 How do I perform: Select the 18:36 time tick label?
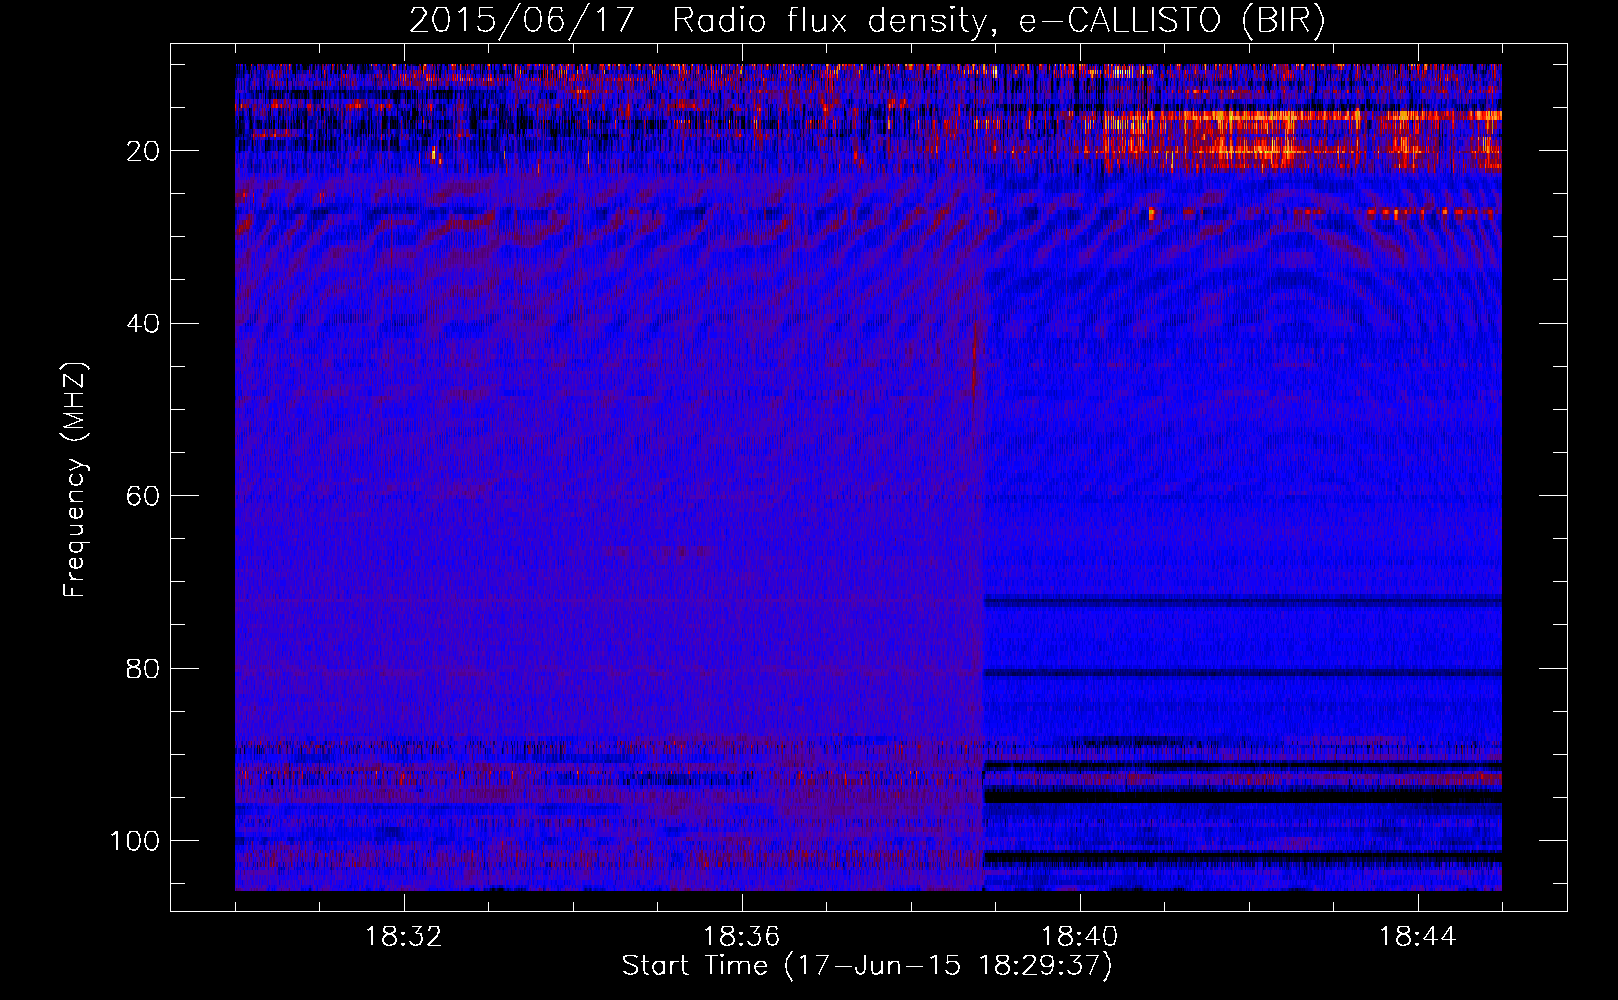741,937
